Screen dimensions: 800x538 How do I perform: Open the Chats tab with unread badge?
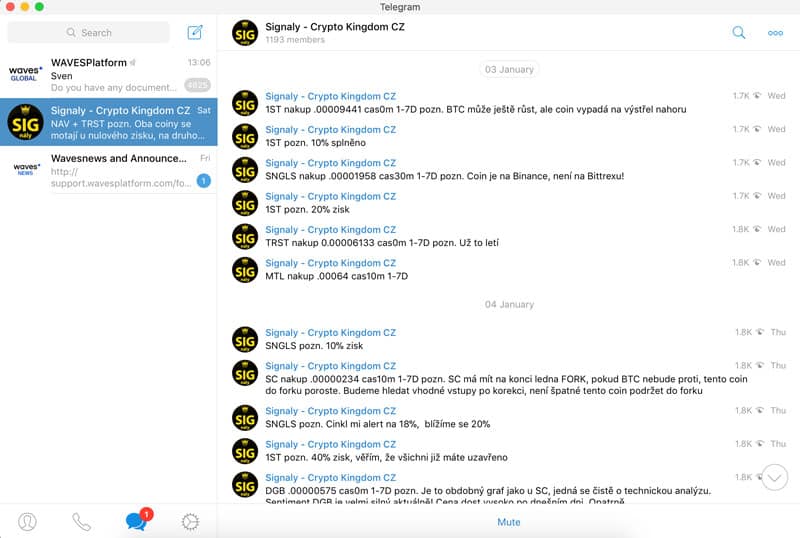137,521
